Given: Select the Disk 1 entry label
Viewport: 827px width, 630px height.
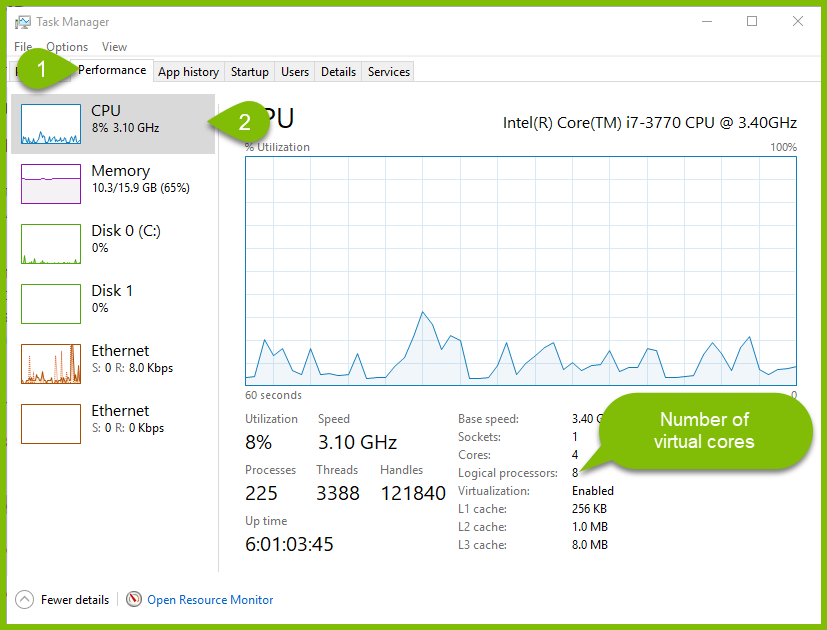Looking at the screenshot, I should tap(112, 291).
